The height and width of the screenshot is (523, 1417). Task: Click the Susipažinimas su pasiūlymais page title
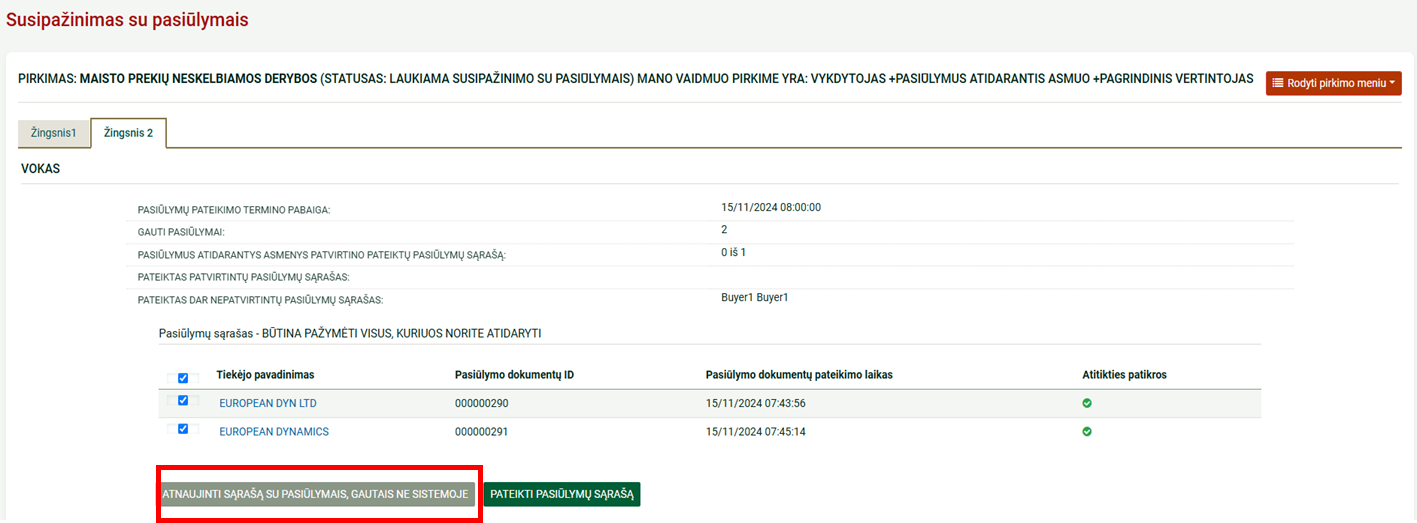point(127,20)
